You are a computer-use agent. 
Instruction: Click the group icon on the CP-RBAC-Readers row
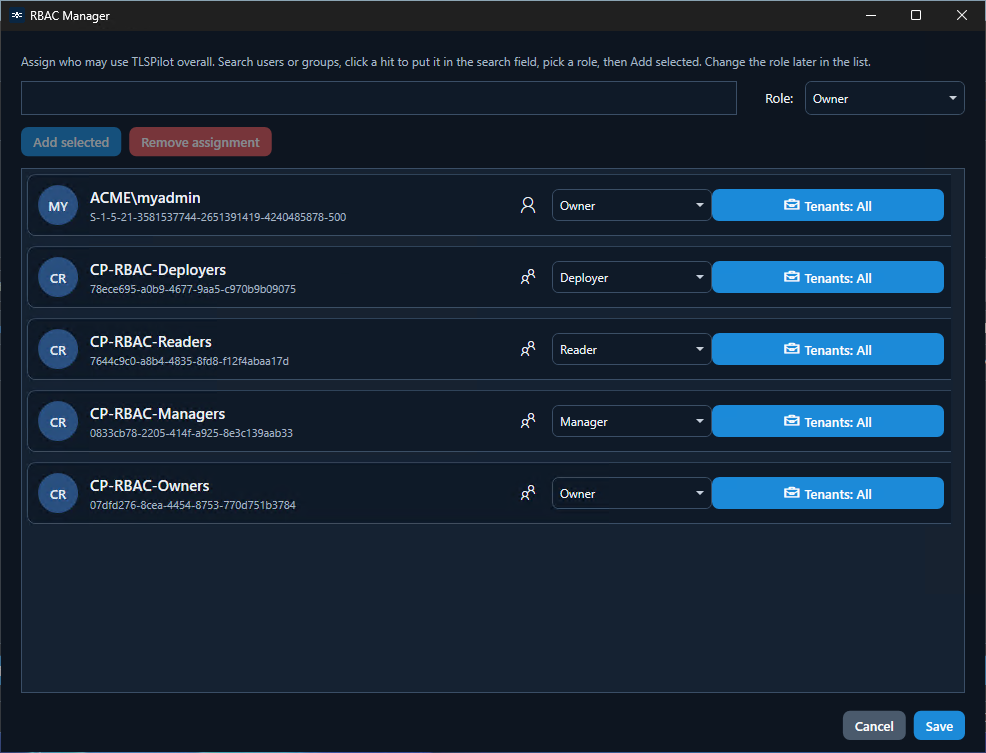[528, 349]
